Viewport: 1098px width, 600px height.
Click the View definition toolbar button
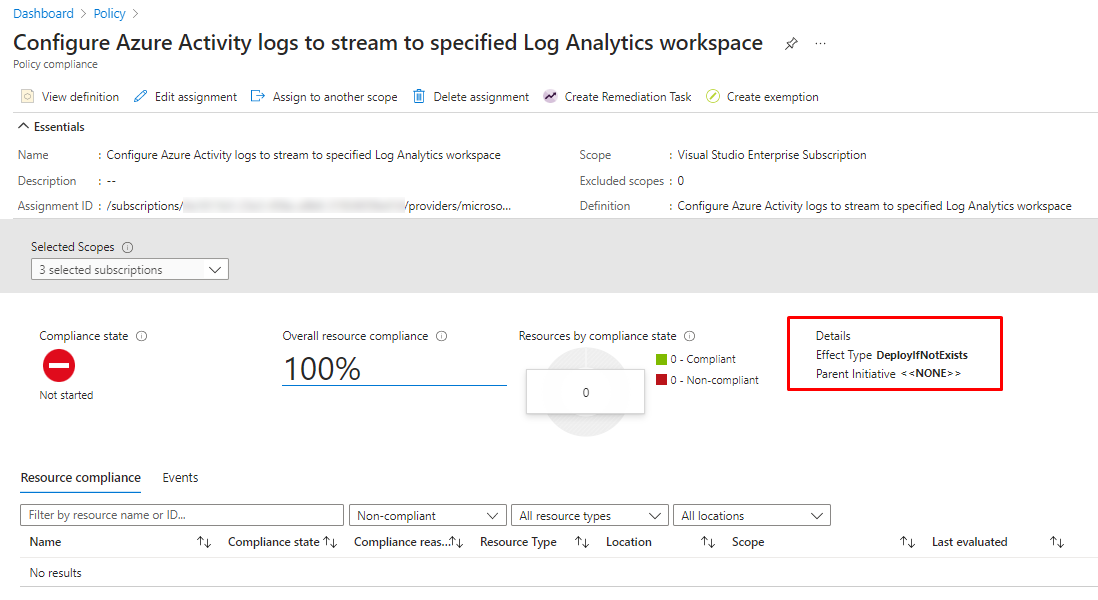[x=70, y=97]
